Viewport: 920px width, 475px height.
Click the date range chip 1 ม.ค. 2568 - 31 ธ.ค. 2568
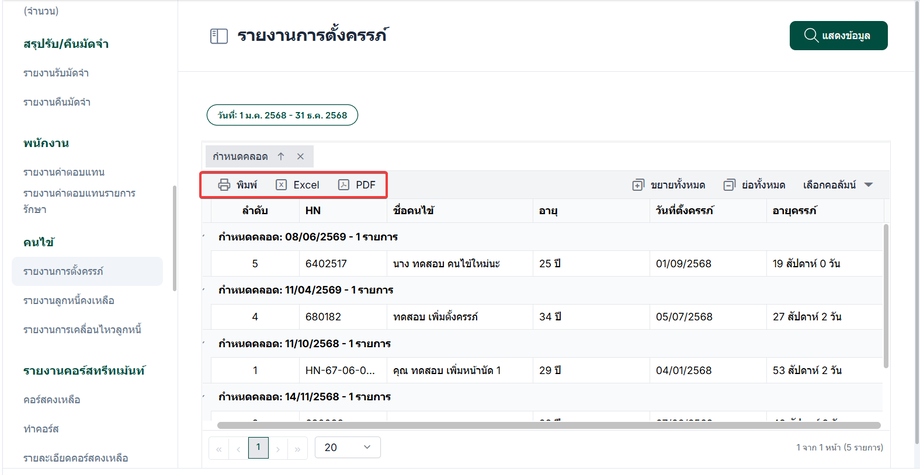[x=282, y=116]
